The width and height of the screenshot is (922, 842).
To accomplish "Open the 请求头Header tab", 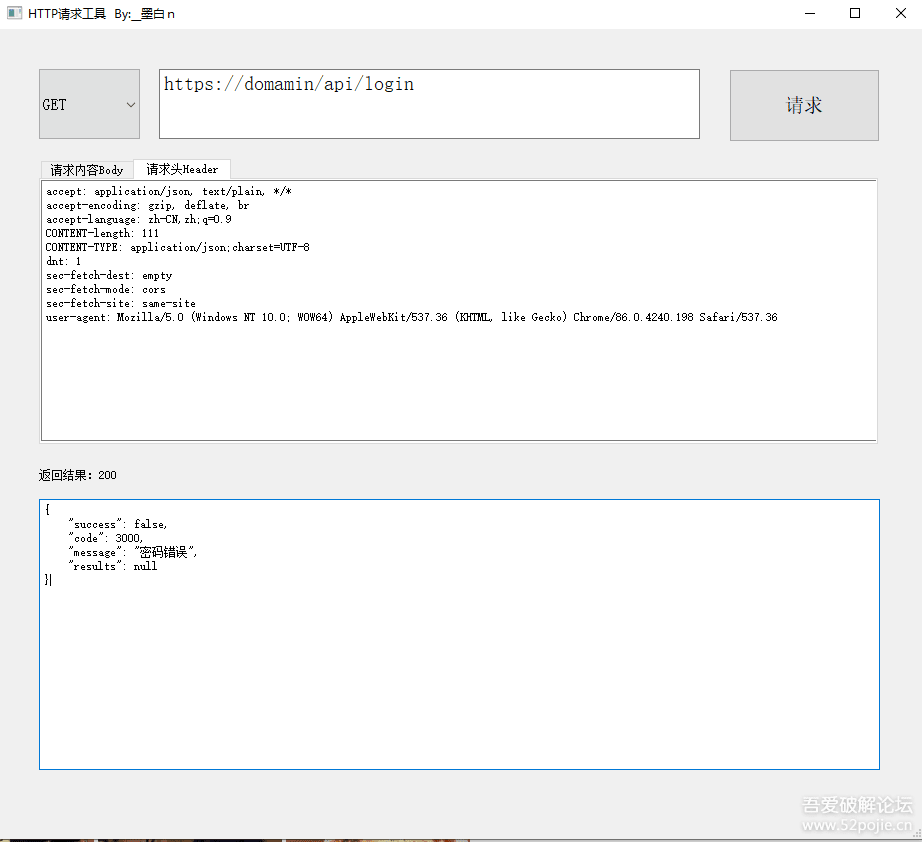I will point(181,169).
